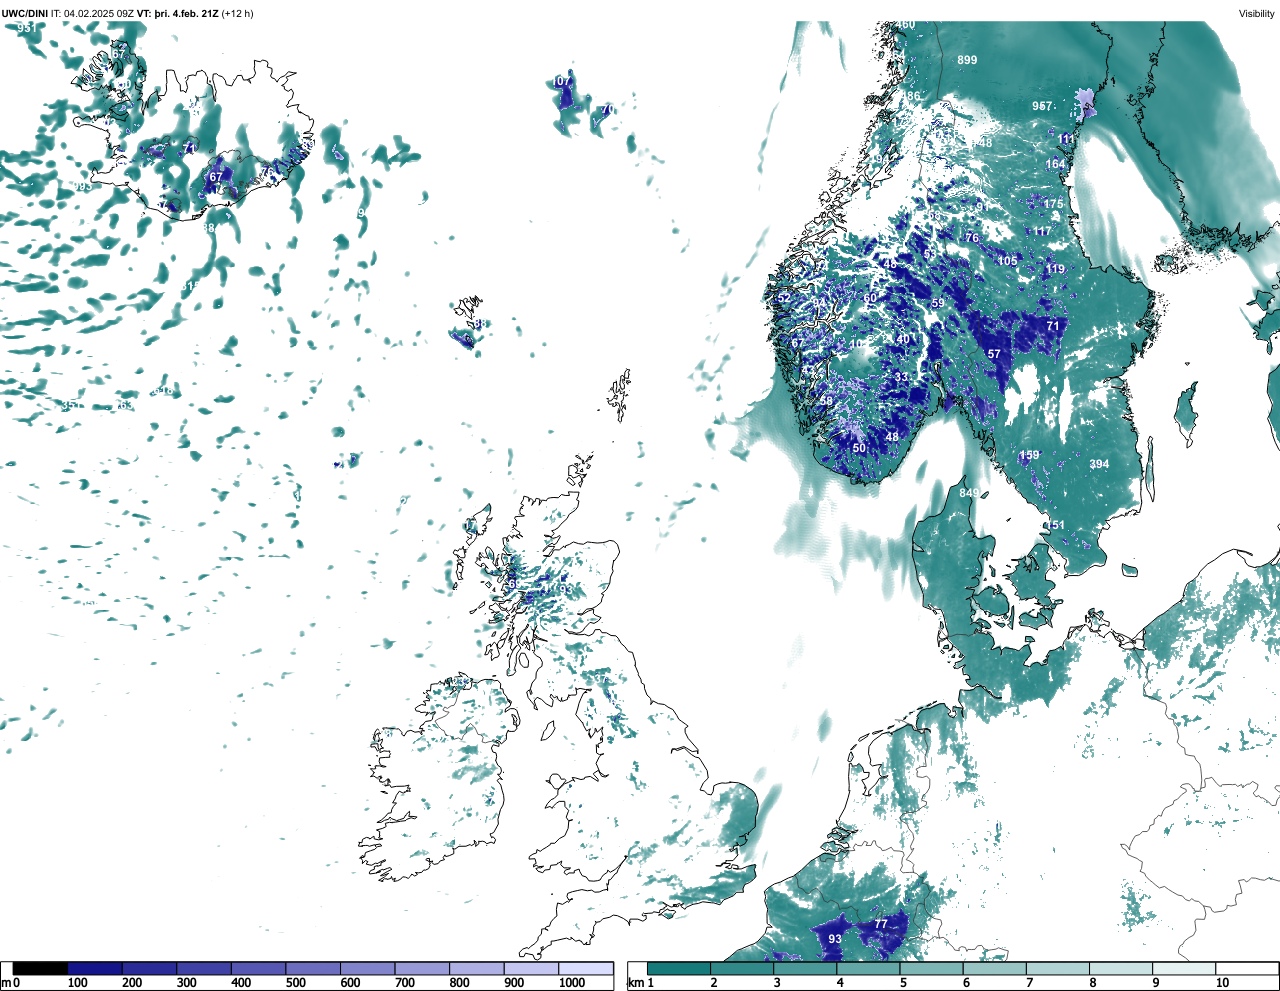Image resolution: width=1280 pixels, height=991 pixels.
Task: Click the '77' visibility value near Germany border
Action: pyautogui.click(x=881, y=924)
